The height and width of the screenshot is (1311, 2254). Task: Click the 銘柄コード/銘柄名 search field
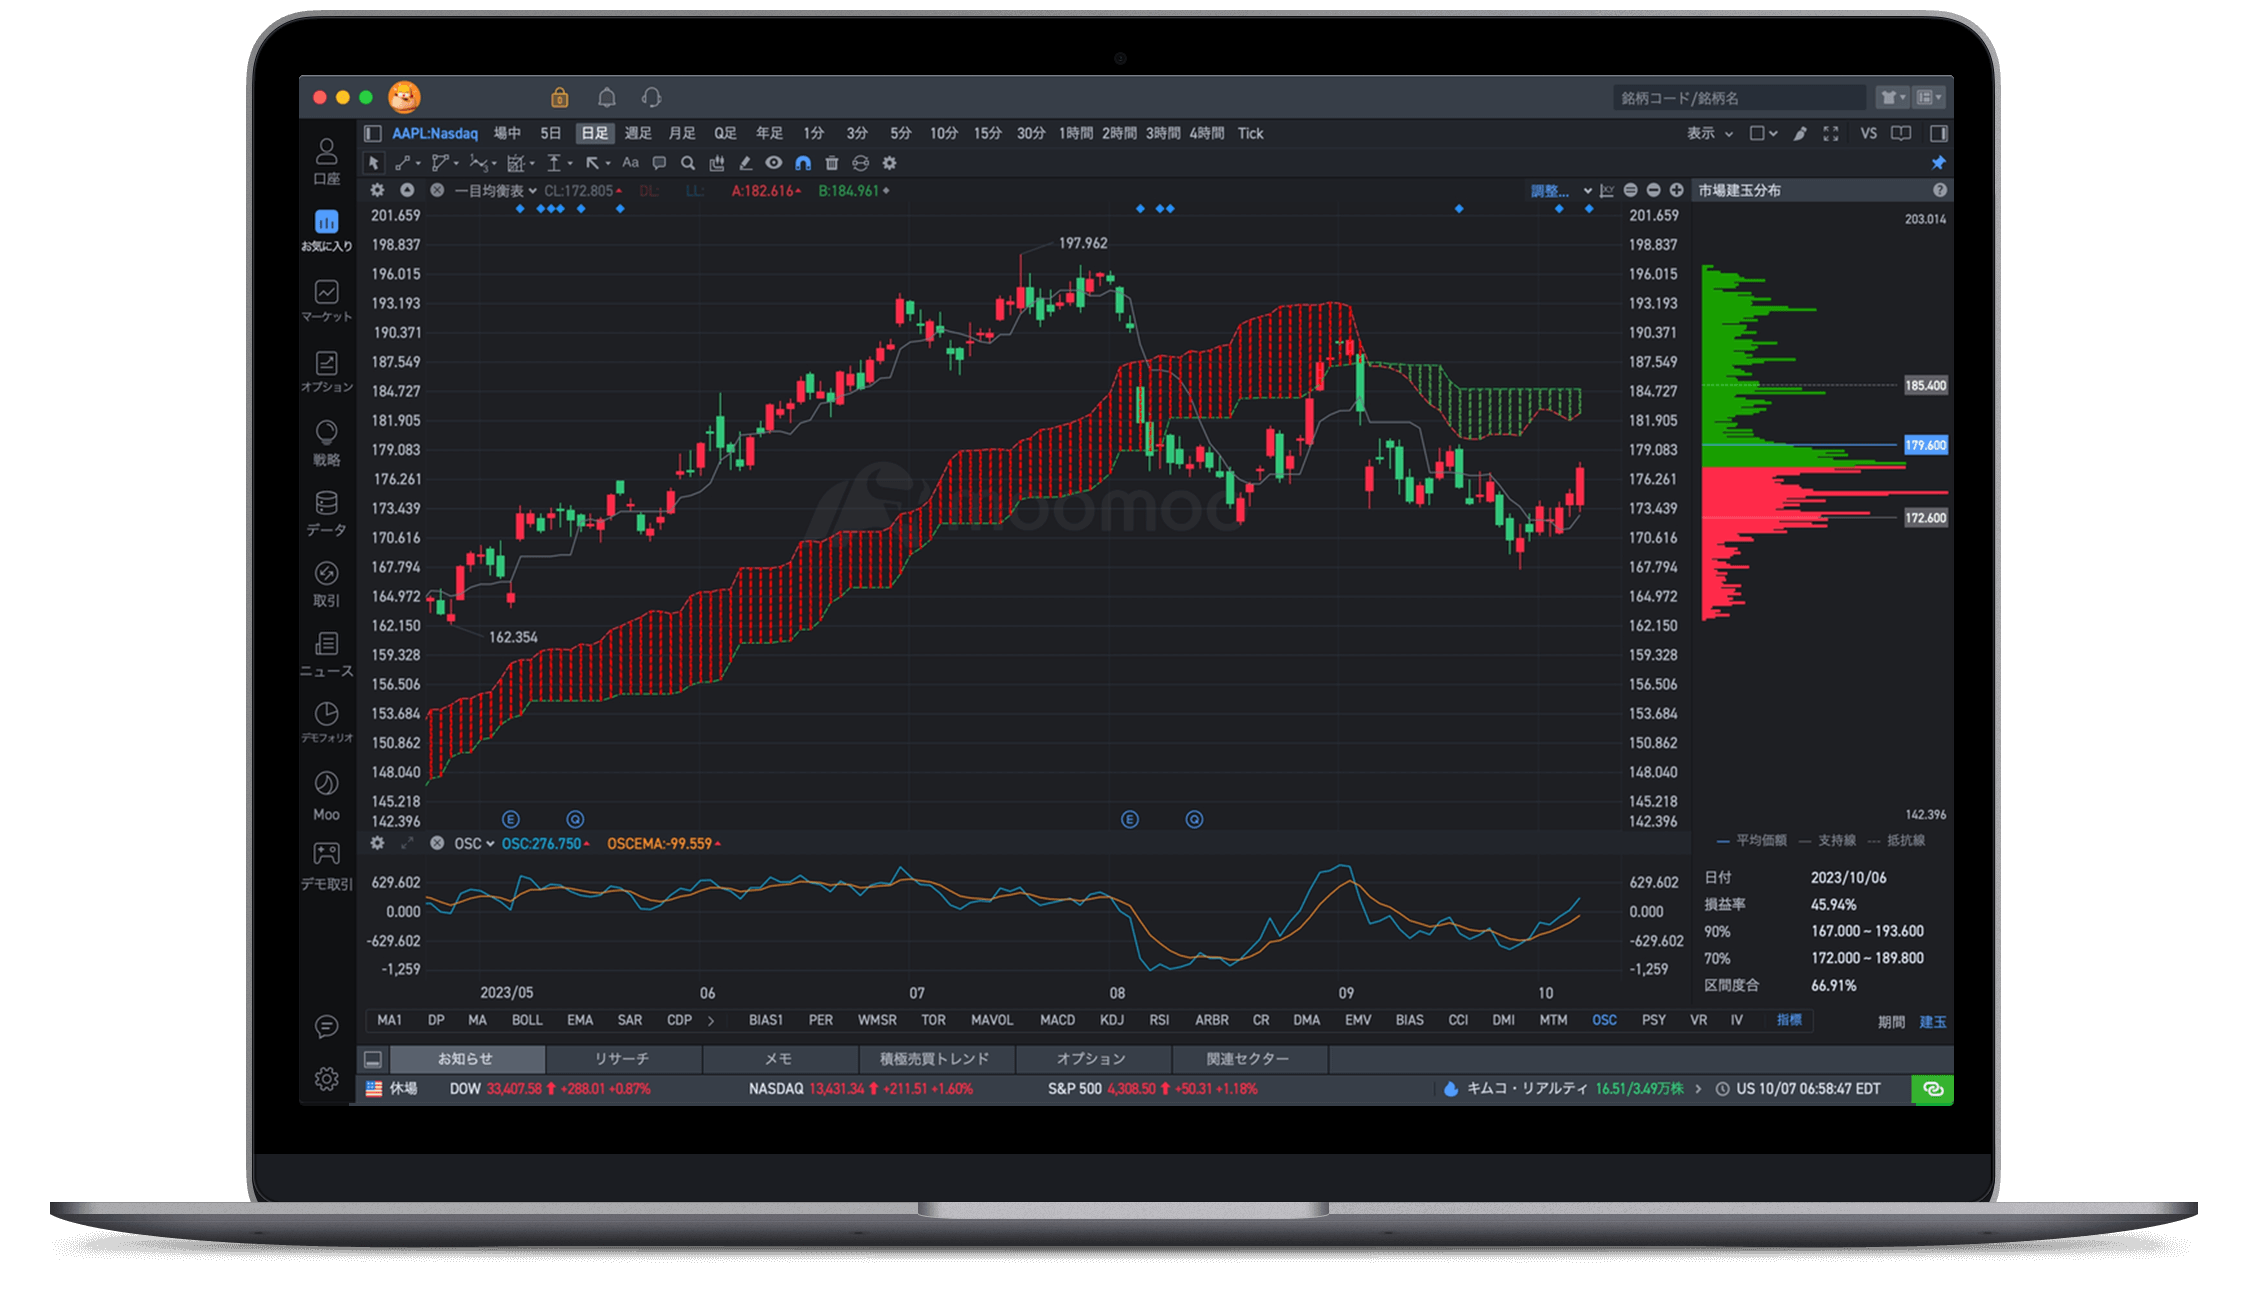point(1738,98)
